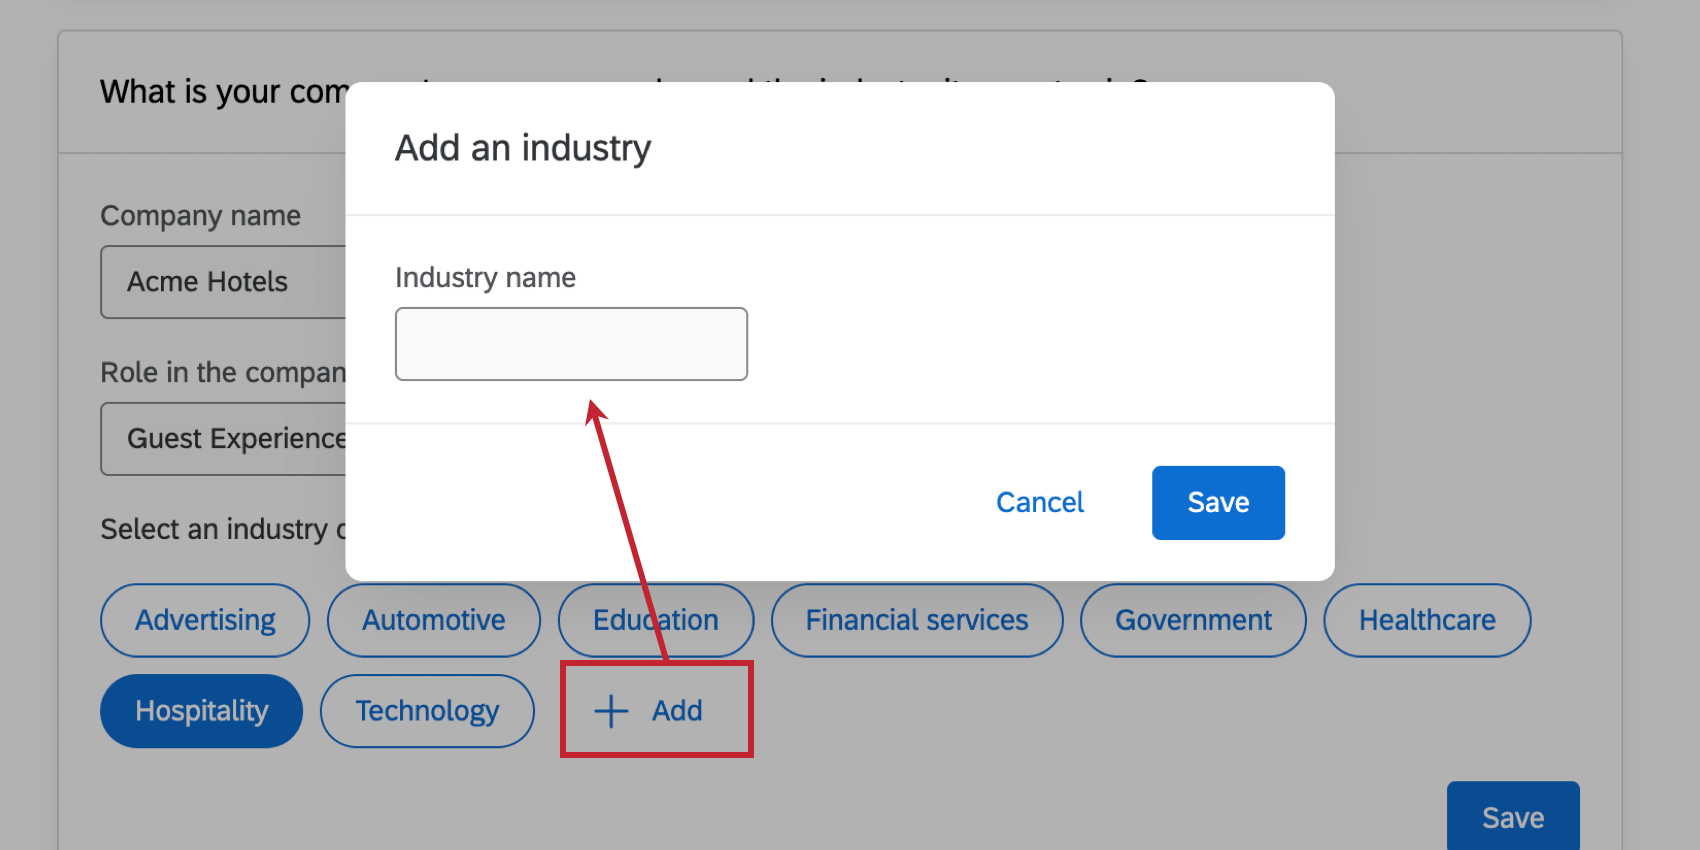
Task: Deselect the Hospitality industry chip
Action: tap(201, 711)
